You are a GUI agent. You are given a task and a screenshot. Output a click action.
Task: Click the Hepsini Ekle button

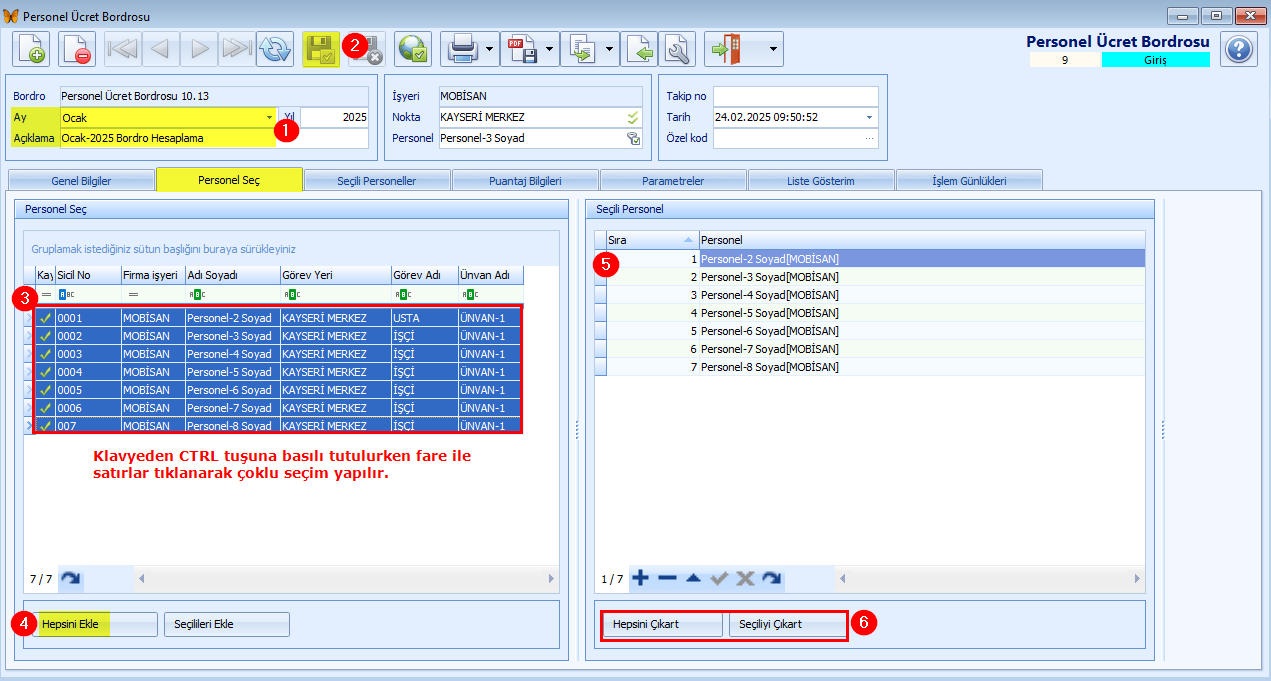click(94, 624)
